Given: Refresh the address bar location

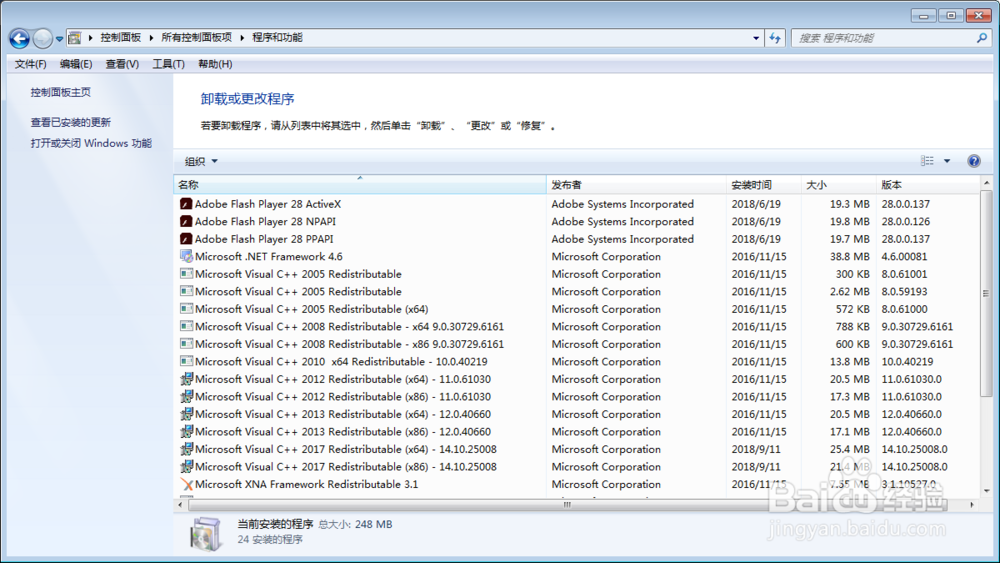Looking at the screenshot, I should [775, 38].
